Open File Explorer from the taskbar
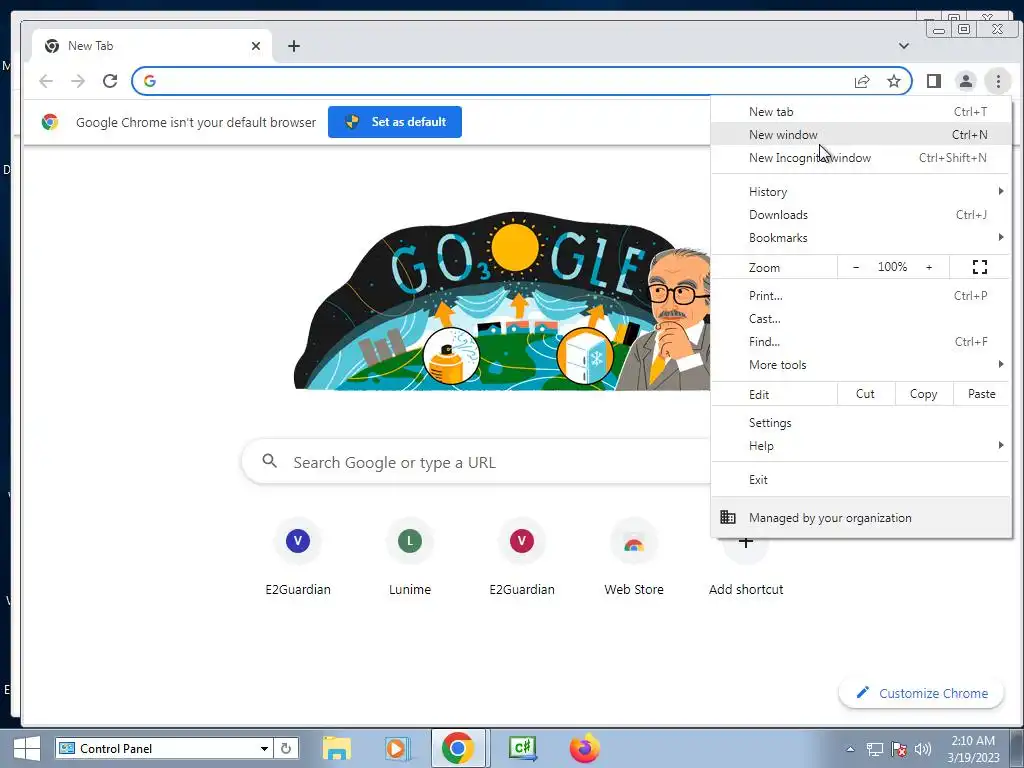Screen dimensions: 1024x768 point(337,748)
